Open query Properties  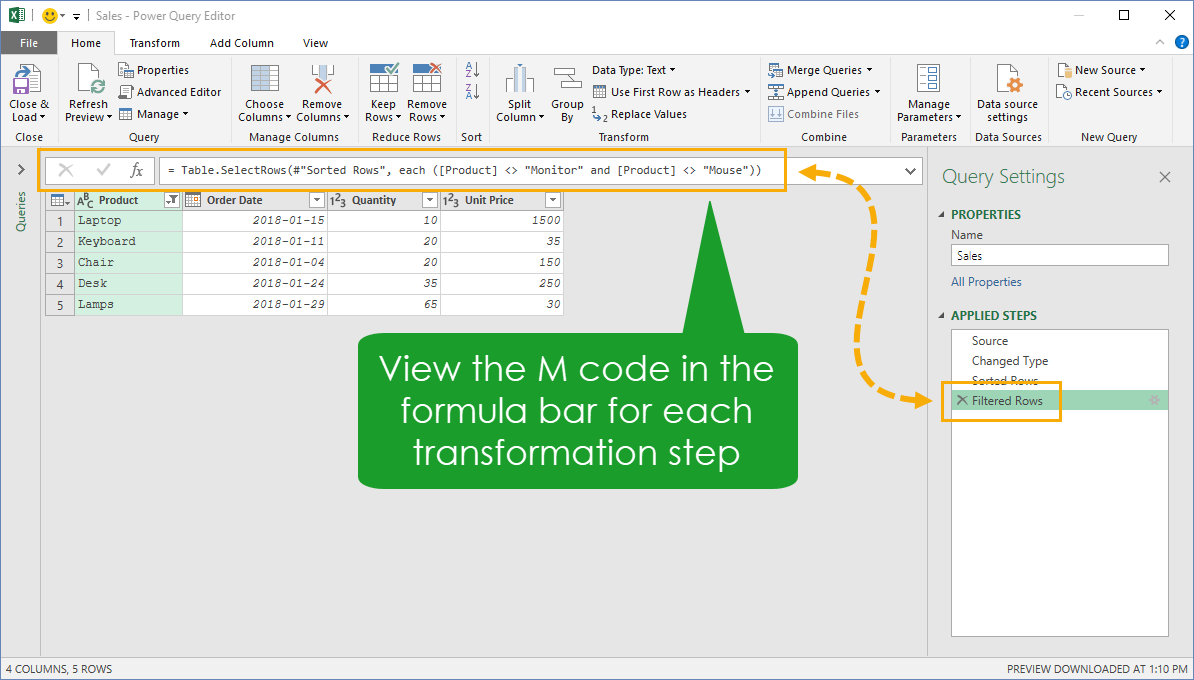tap(154, 70)
